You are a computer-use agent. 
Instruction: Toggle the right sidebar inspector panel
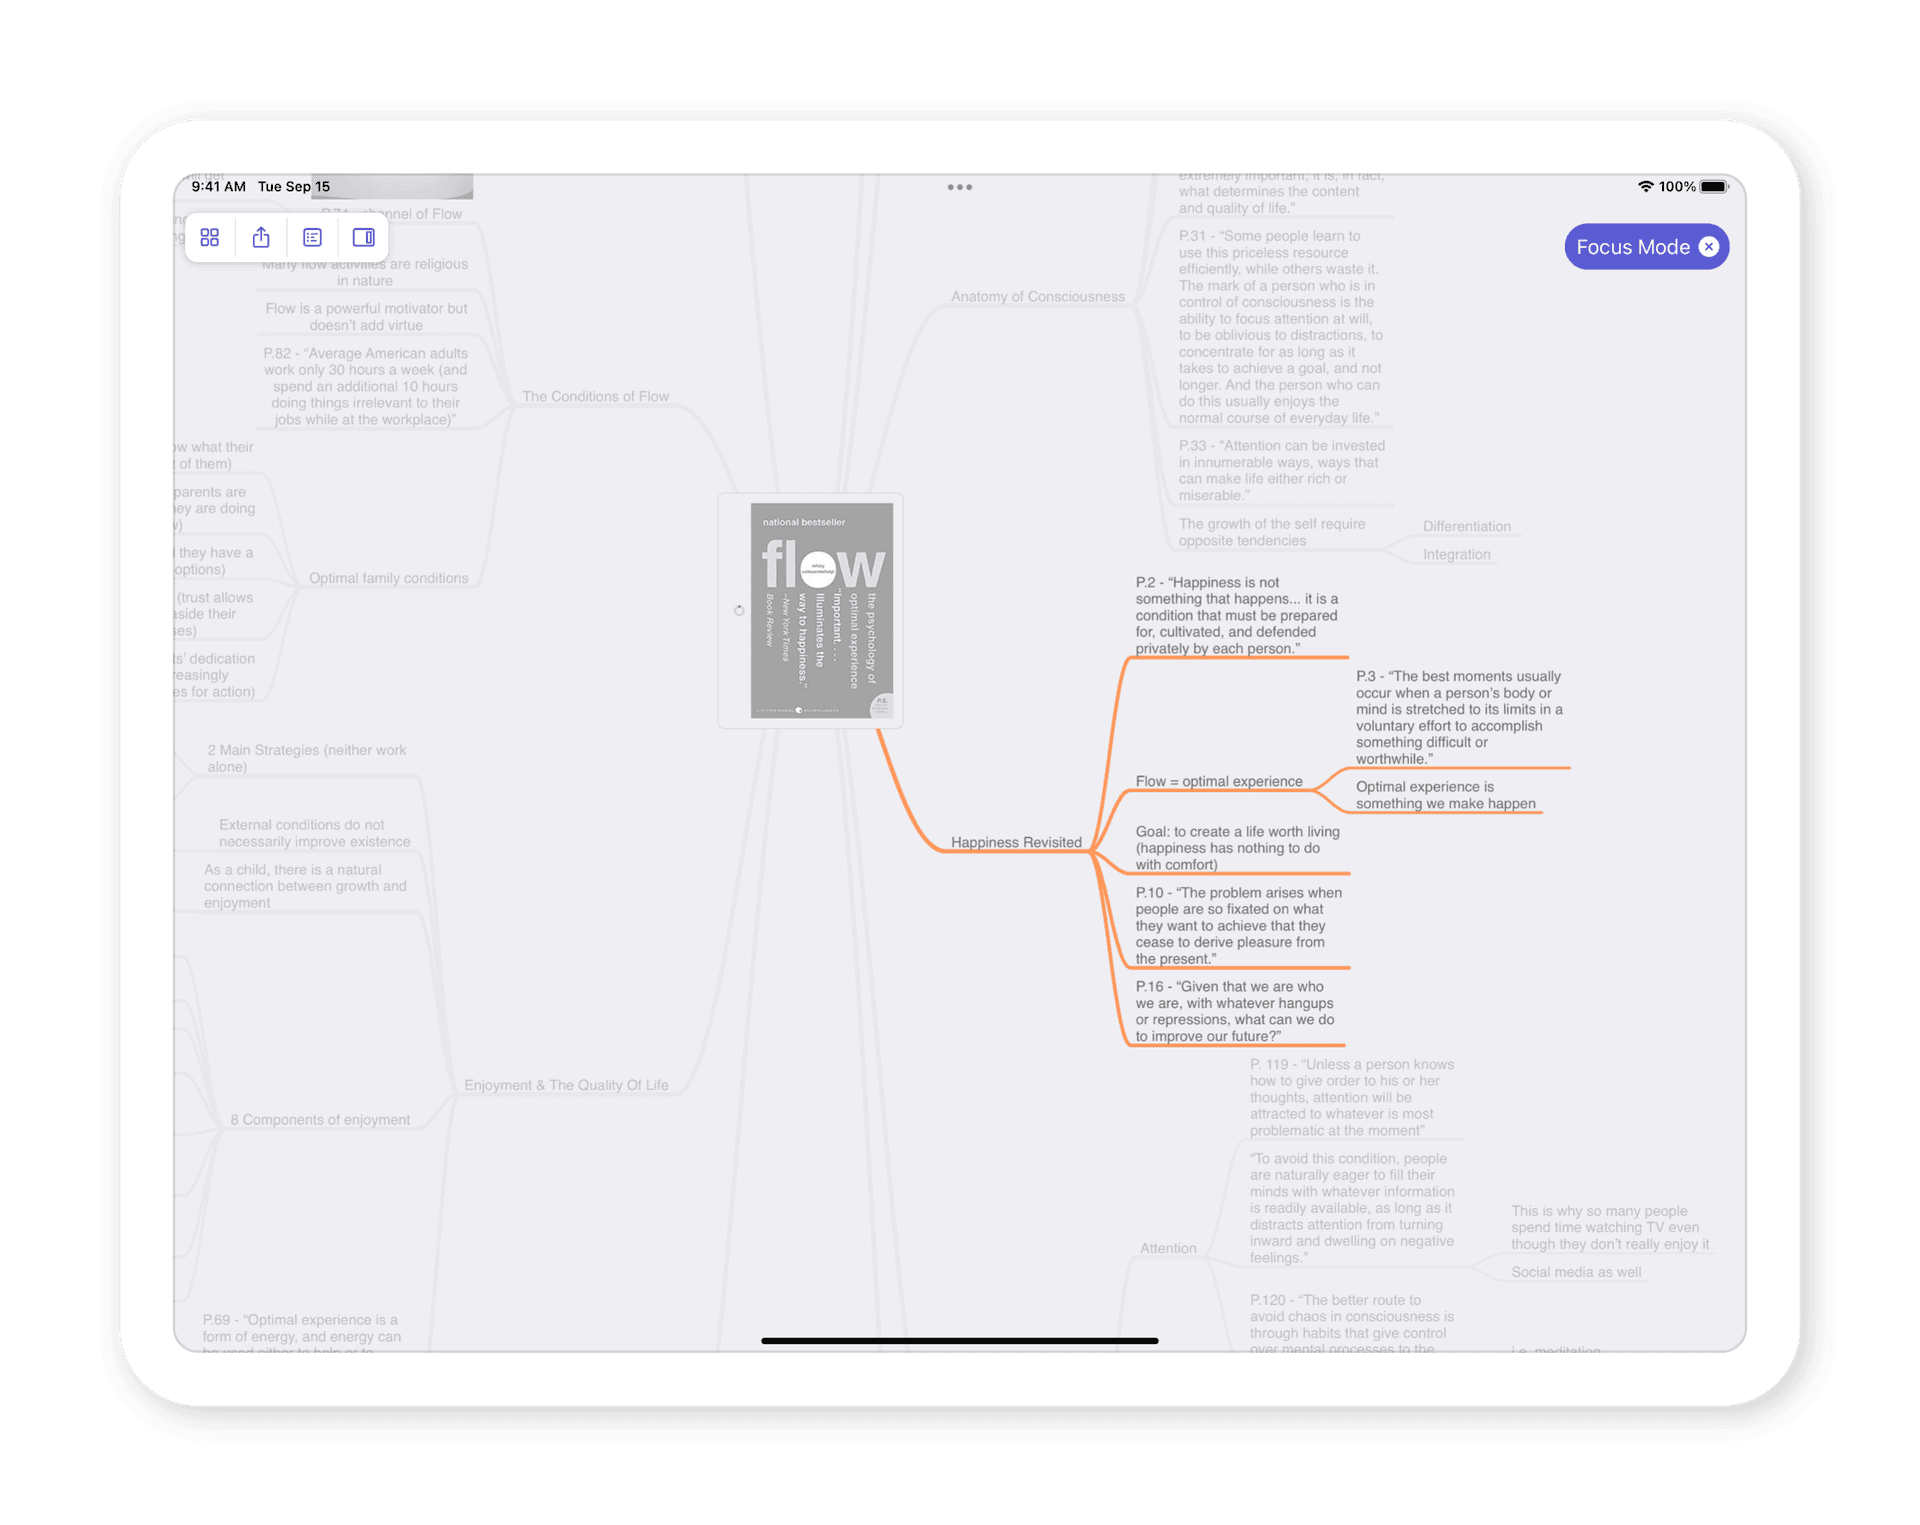point(363,238)
